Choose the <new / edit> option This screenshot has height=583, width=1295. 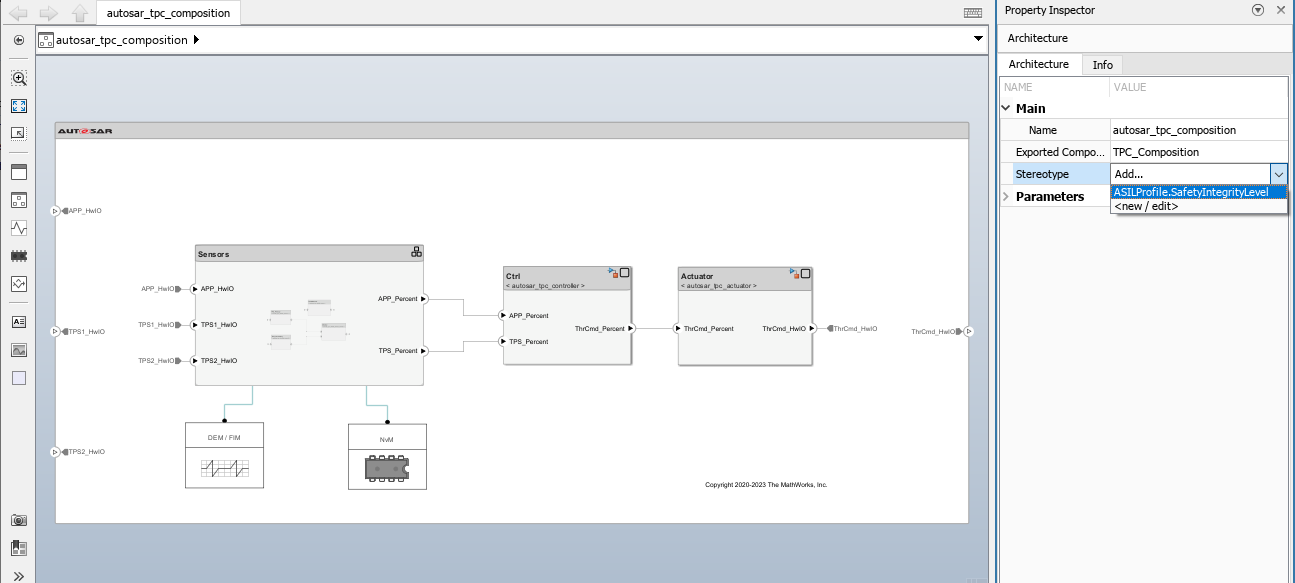(1198, 206)
